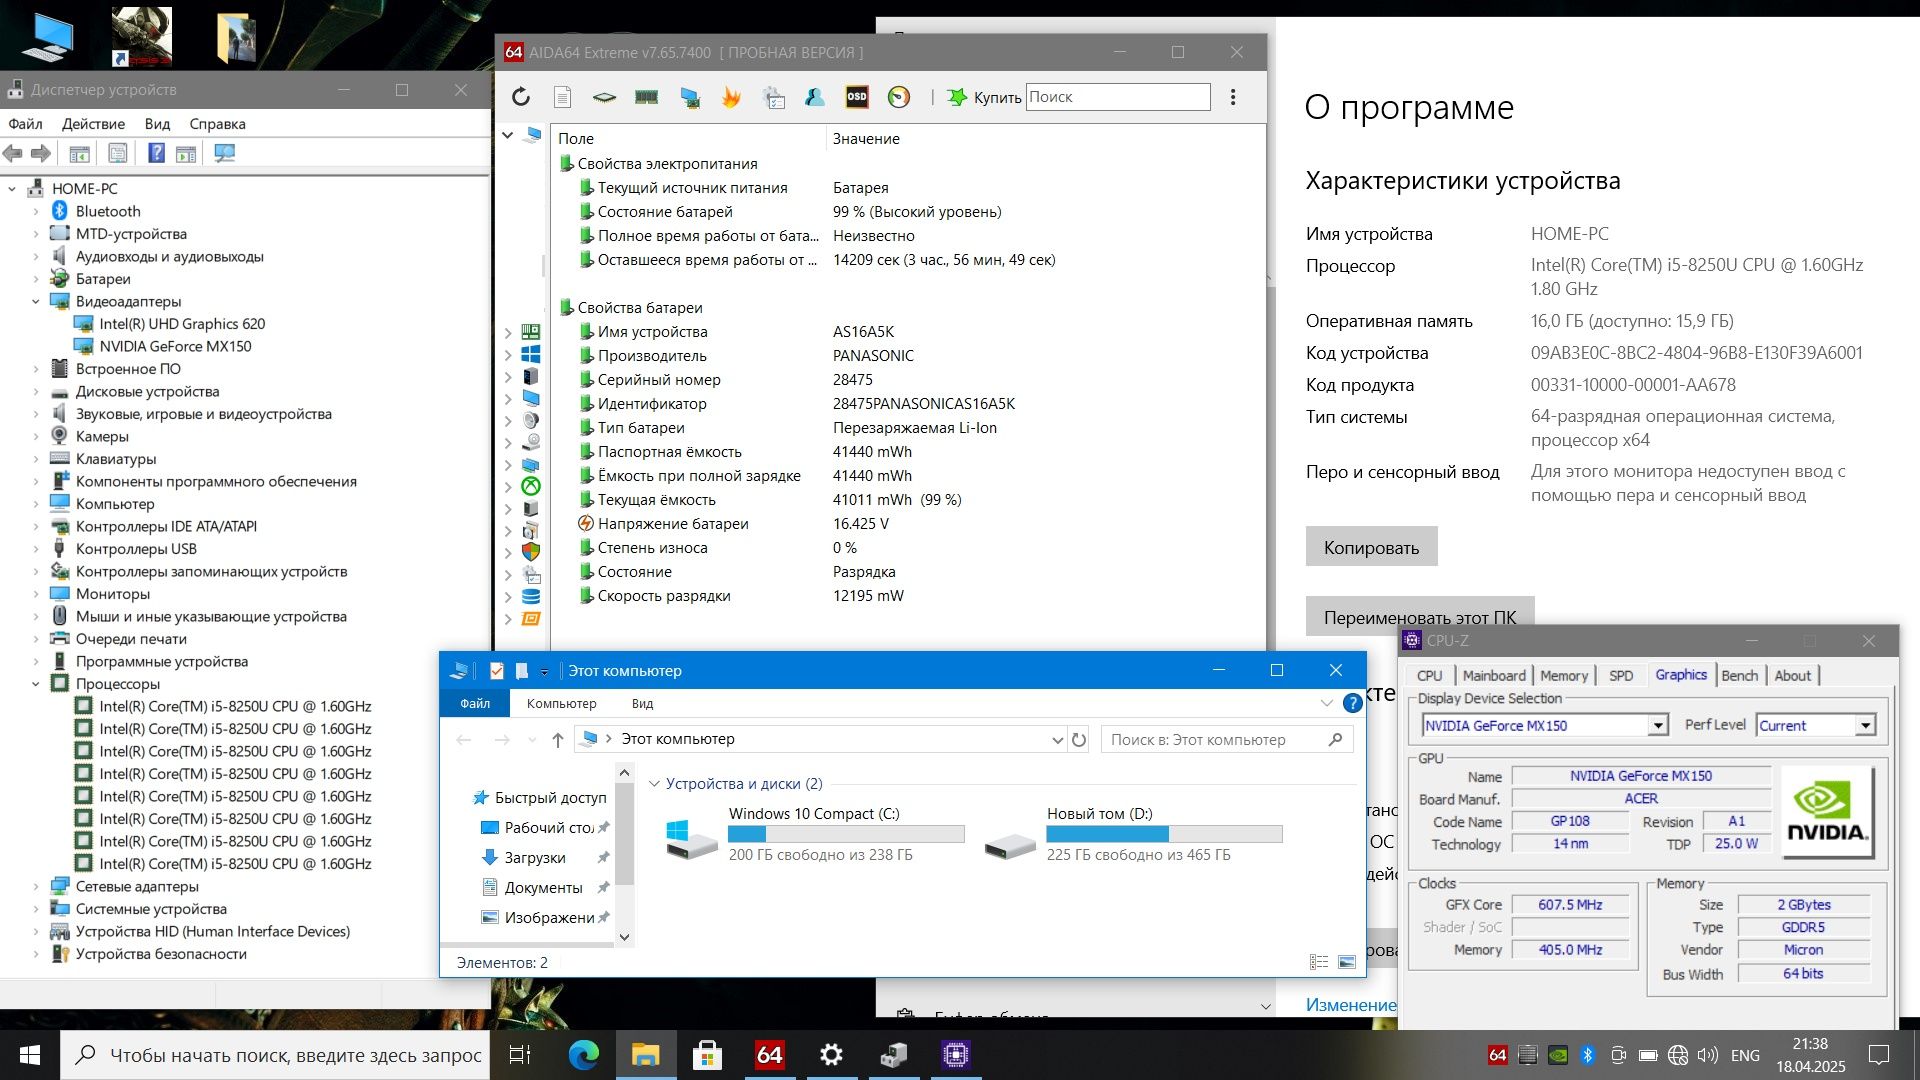Expand the Bluetooth node in Device Manager
This screenshot has width=1920, height=1080.
(36, 211)
